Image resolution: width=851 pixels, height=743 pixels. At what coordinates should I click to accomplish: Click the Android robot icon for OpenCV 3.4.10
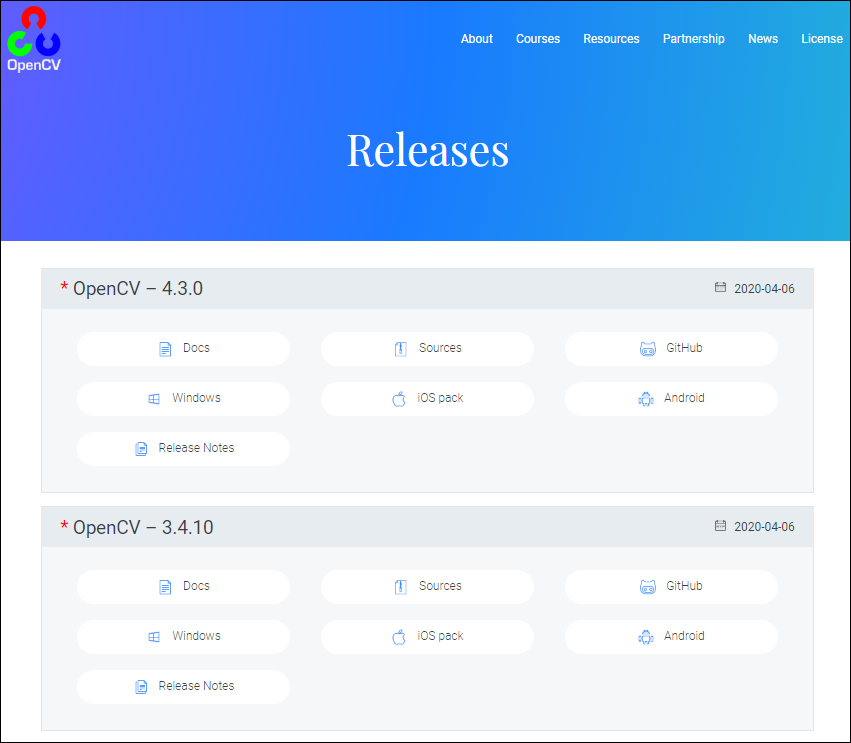coord(646,637)
